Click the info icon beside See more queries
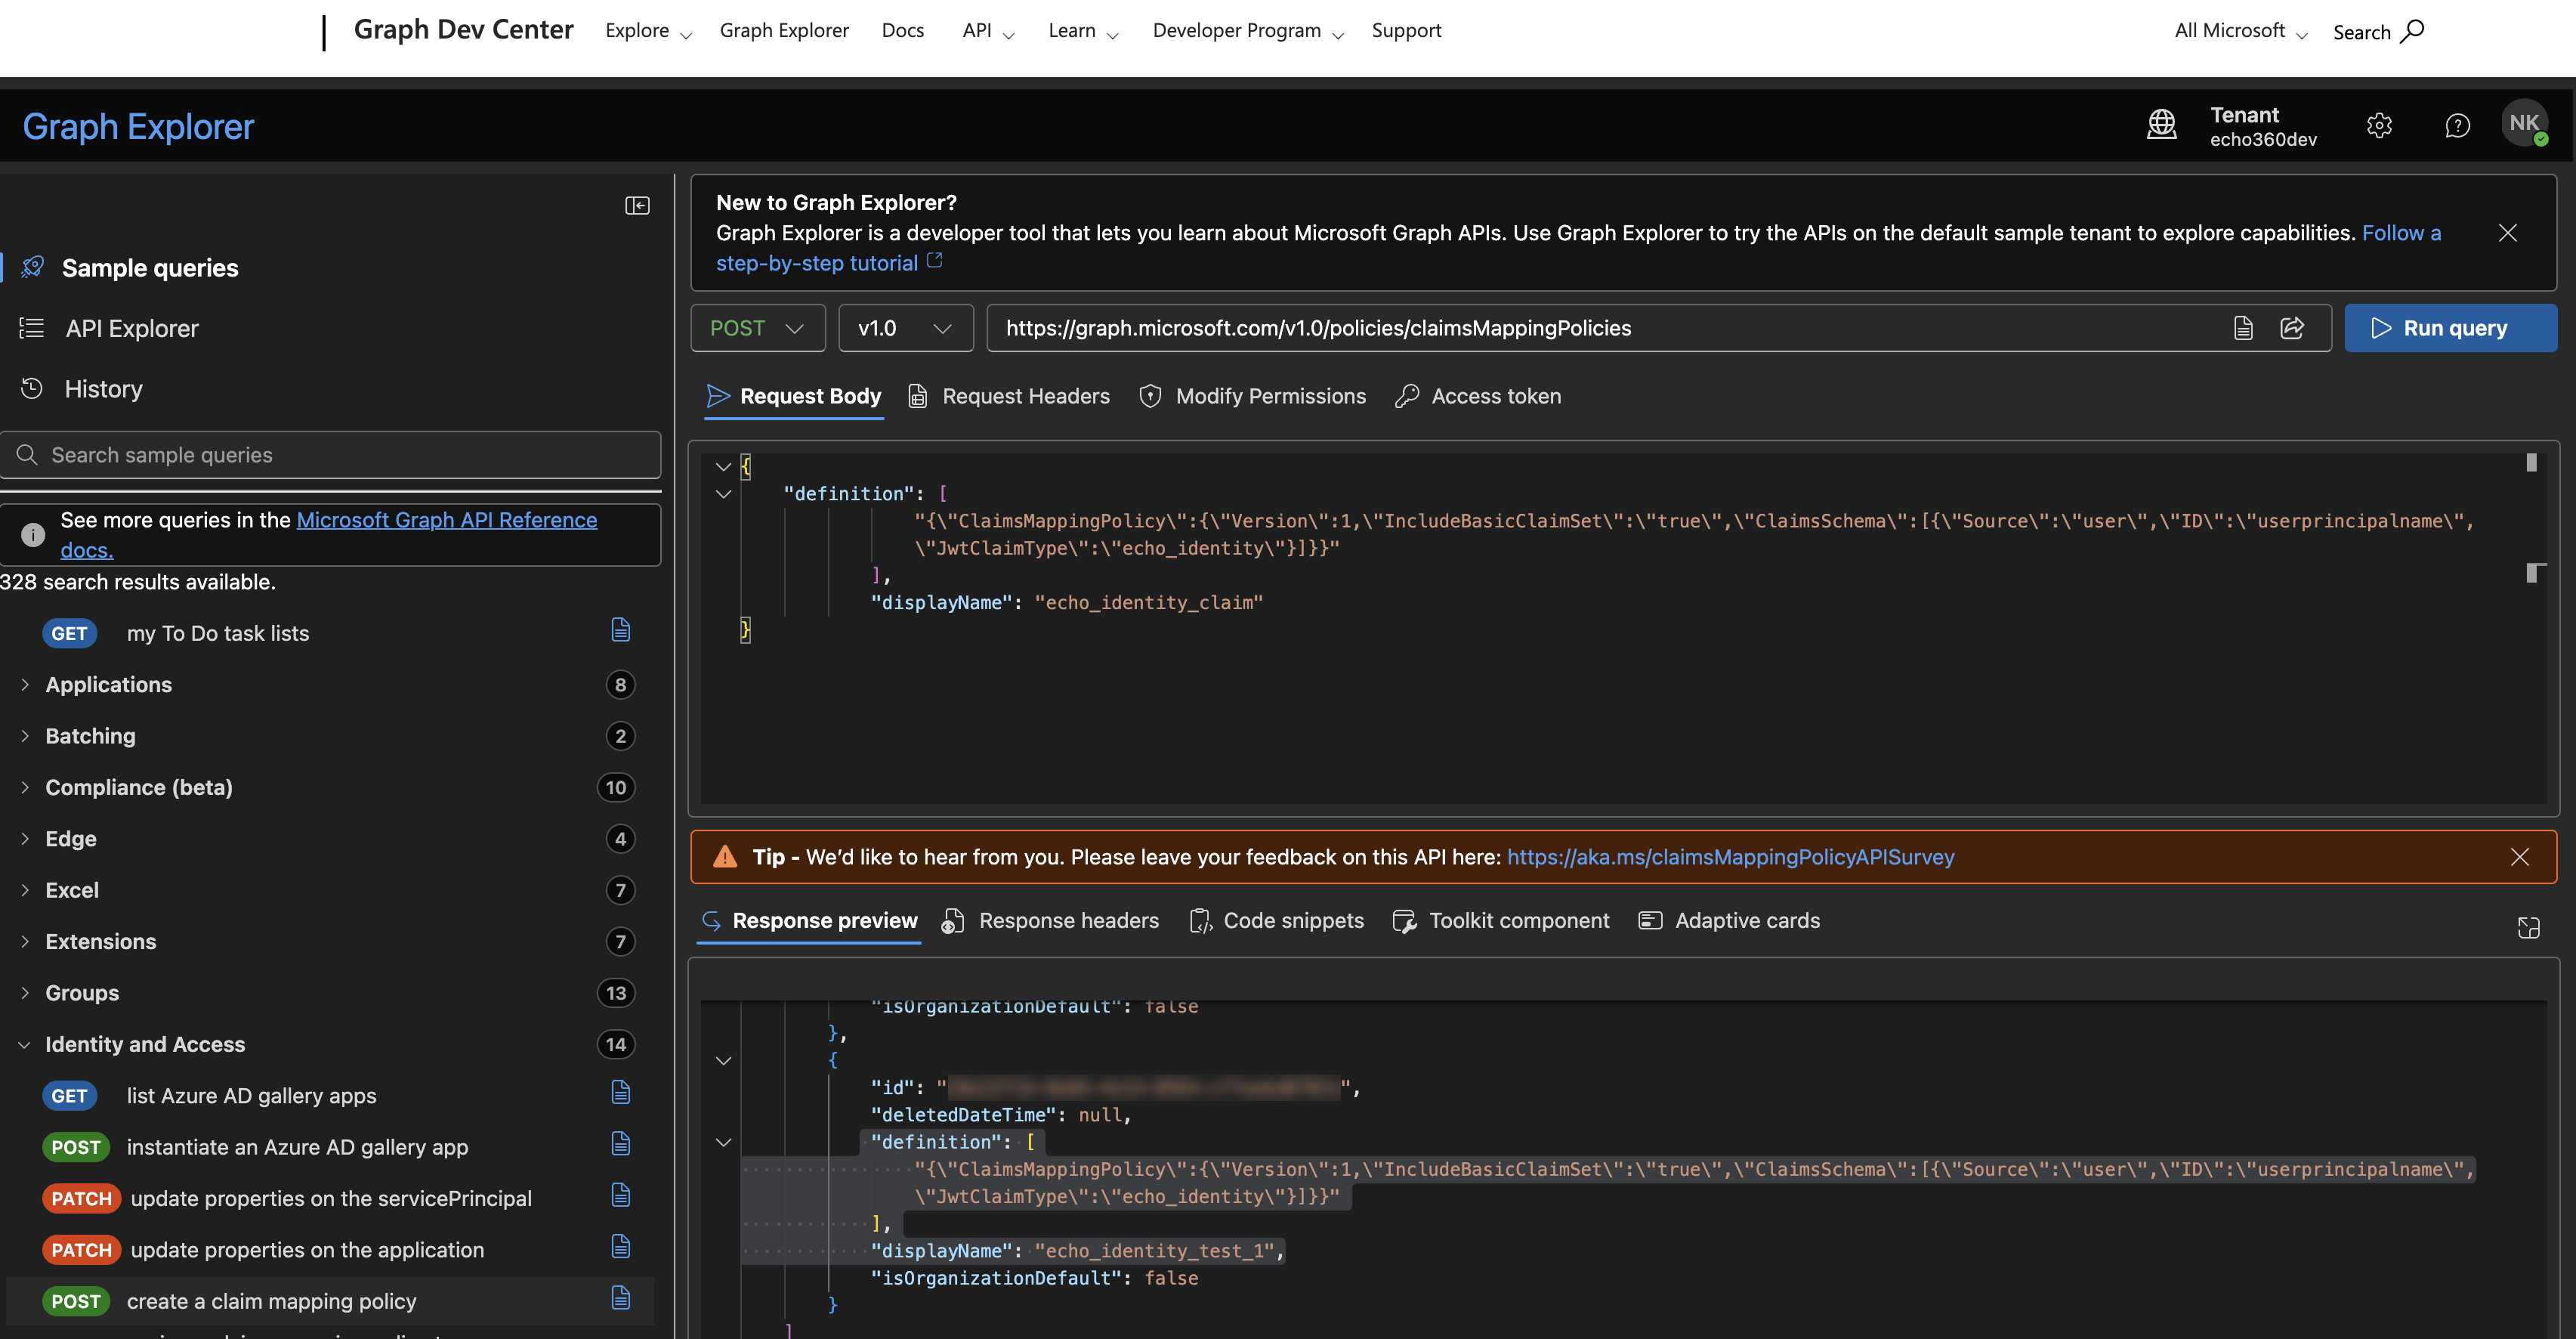Image resolution: width=2576 pixels, height=1339 pixels. click(x=32, y=535)
